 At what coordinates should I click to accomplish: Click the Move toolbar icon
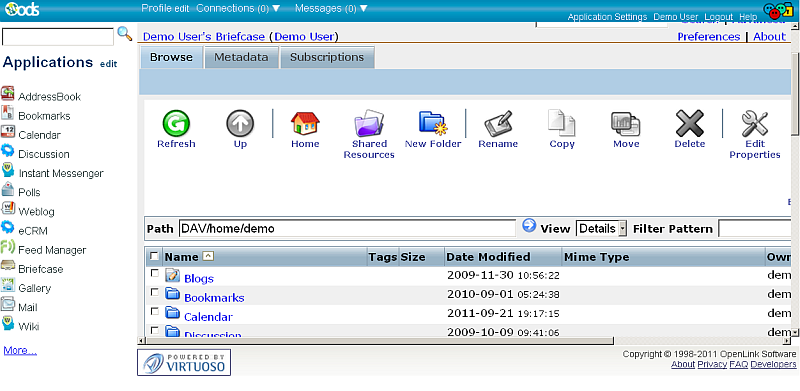point(626,124)
